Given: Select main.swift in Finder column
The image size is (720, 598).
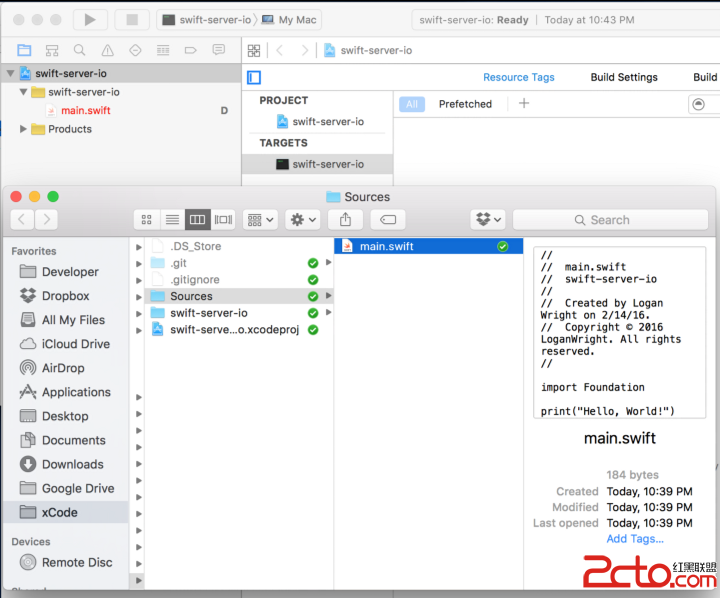Looking at the screenshot, I should pyautogui.click(x=428, y=246).
